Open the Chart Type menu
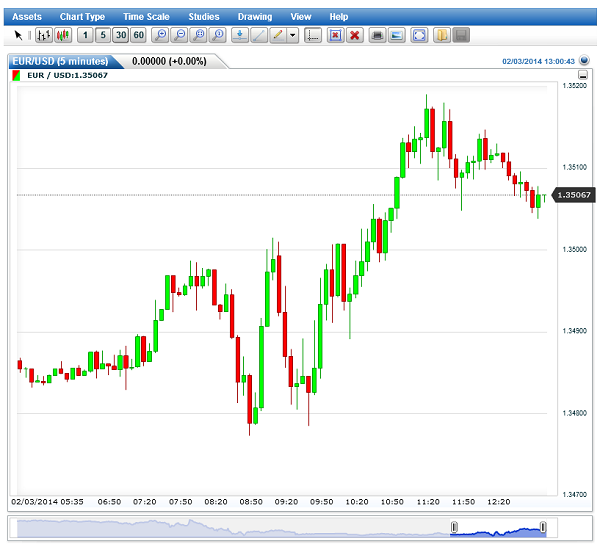This screenshot has height=544, width=600. (82, 17)
